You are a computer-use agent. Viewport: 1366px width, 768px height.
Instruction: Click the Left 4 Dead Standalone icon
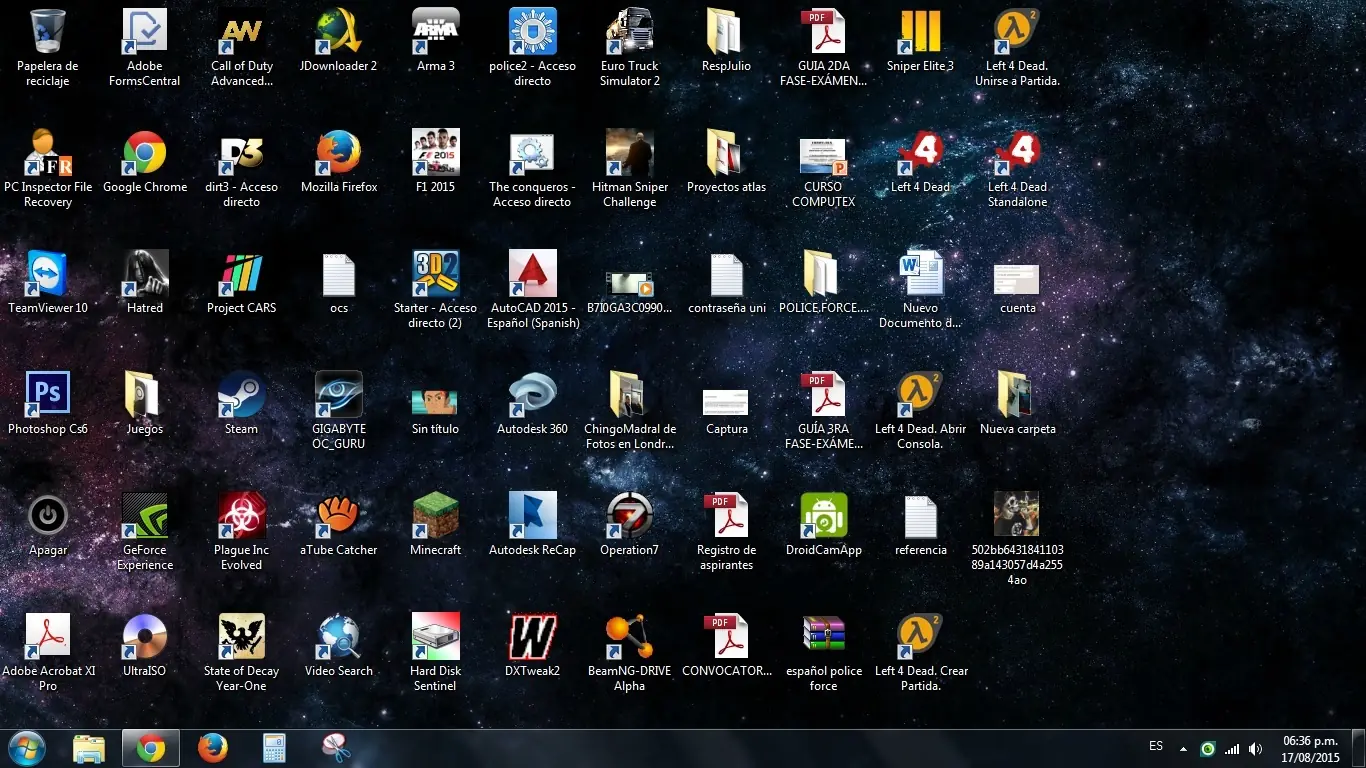point(1018,153)
